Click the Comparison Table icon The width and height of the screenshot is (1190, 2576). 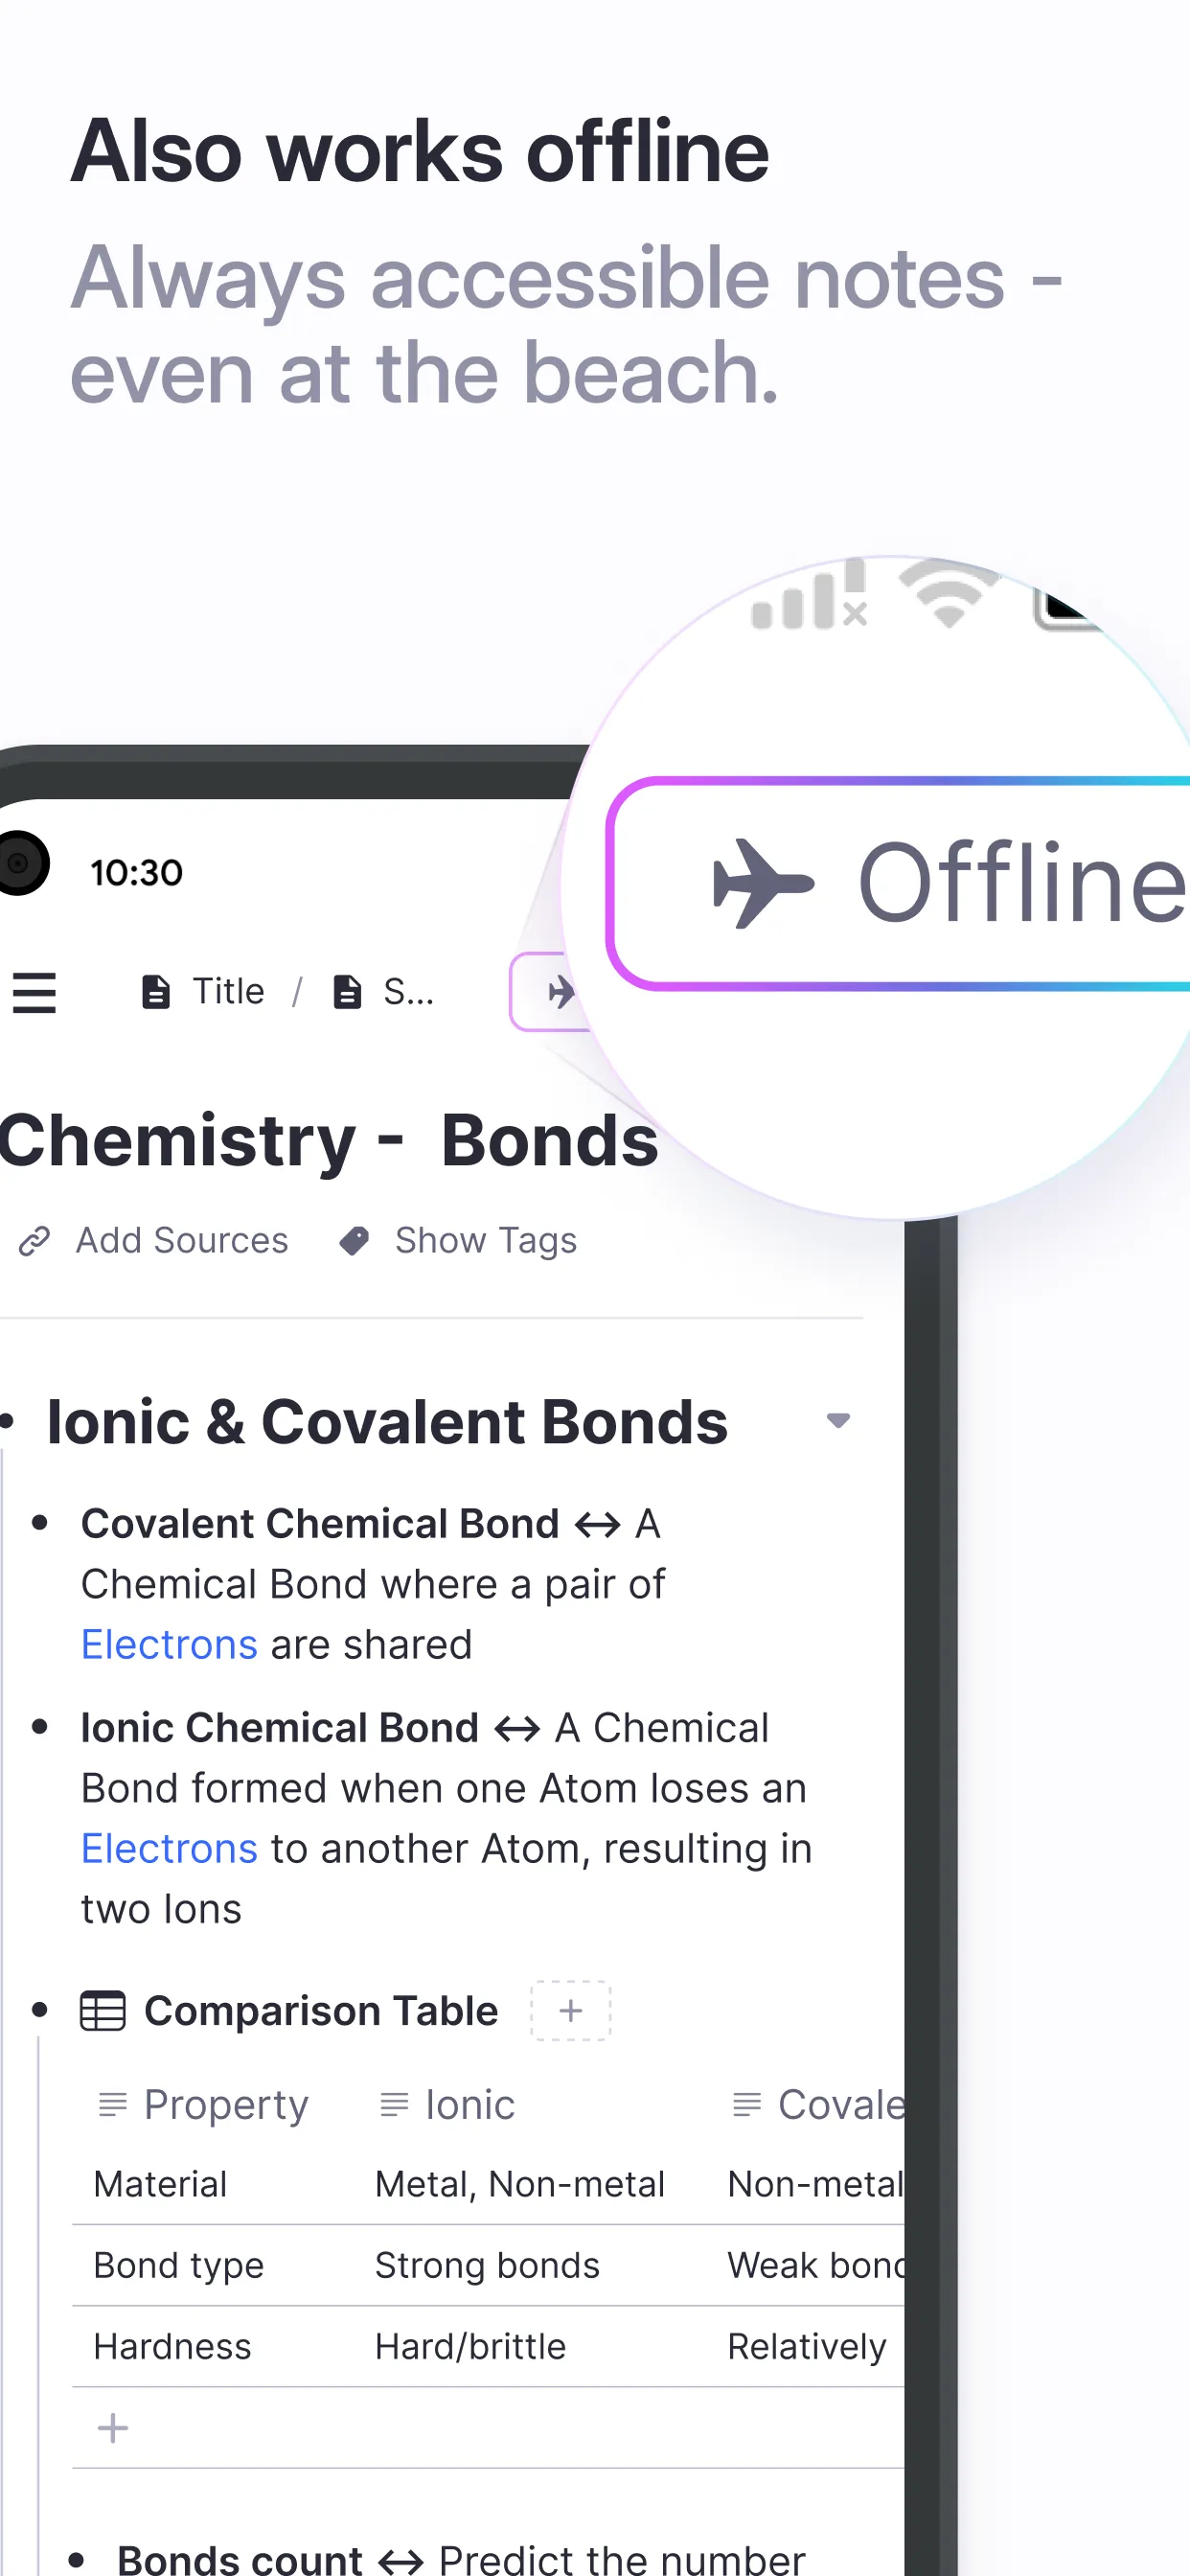click(x=103, y=2012)
